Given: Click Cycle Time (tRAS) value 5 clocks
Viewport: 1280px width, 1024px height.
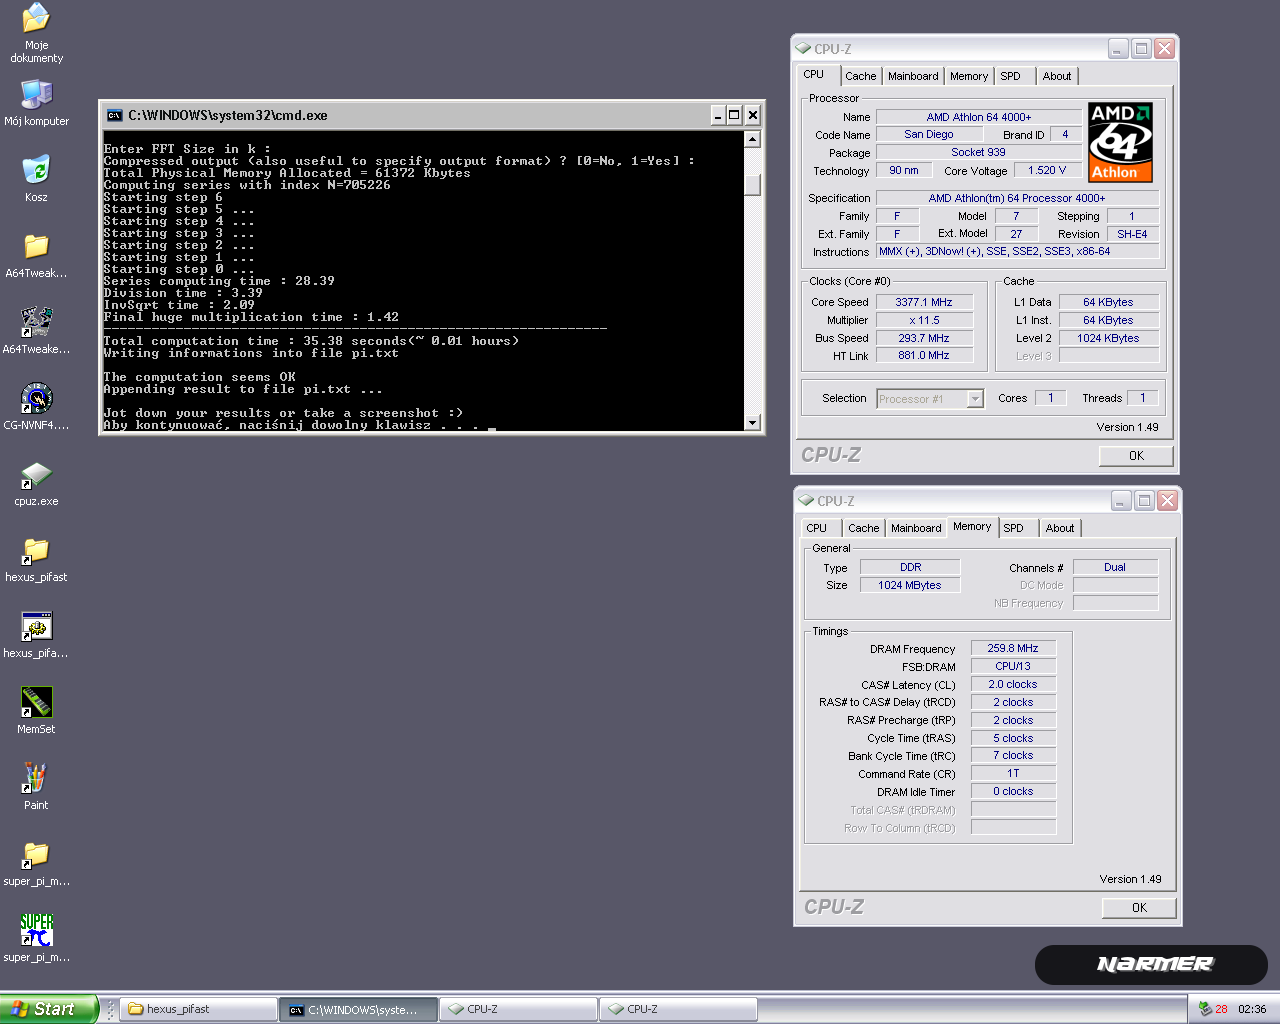Looking at the screenshot, I should click(x=1013, y=738).
